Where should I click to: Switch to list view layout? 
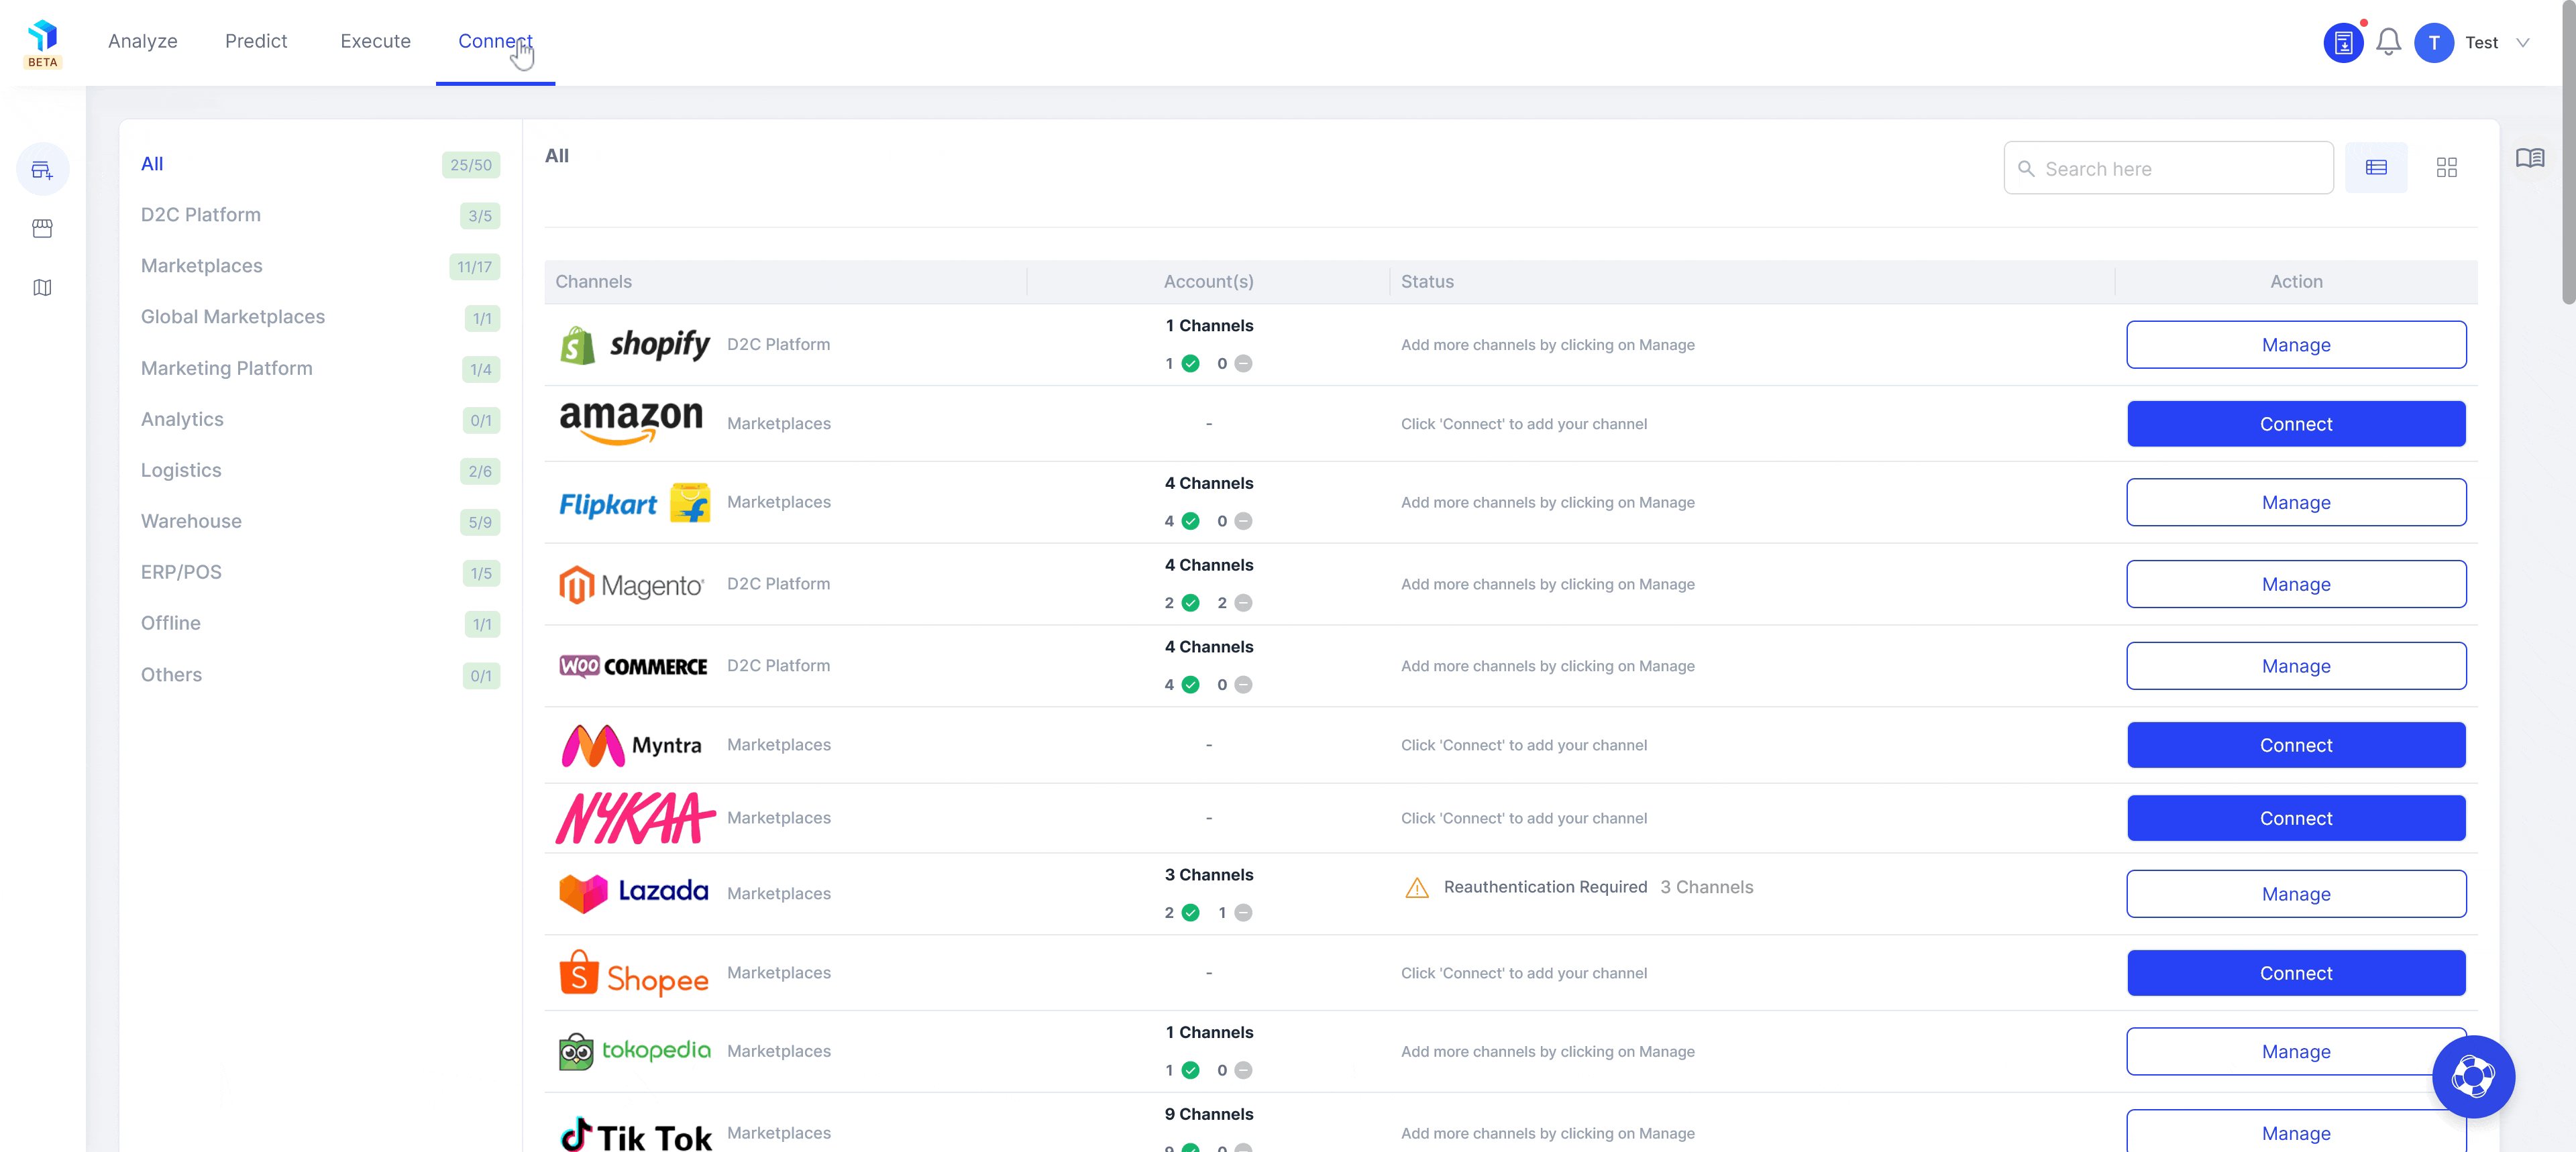click(2376, 167)
